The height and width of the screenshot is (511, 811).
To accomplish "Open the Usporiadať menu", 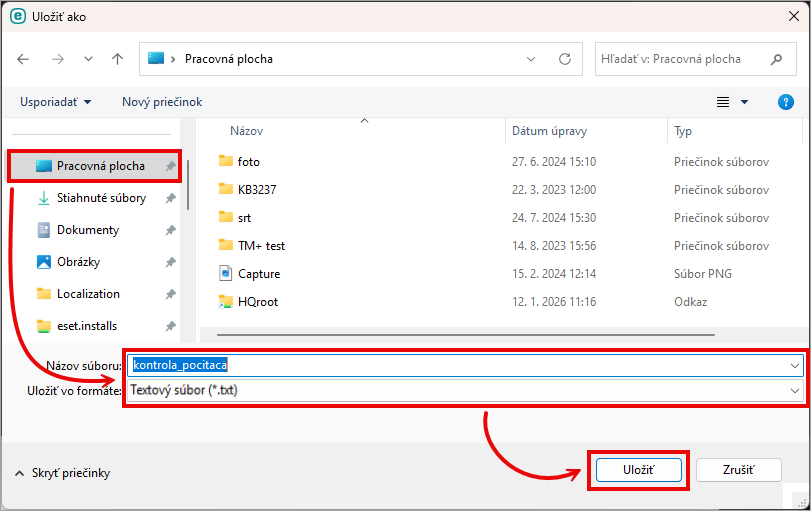I will 56,102.
